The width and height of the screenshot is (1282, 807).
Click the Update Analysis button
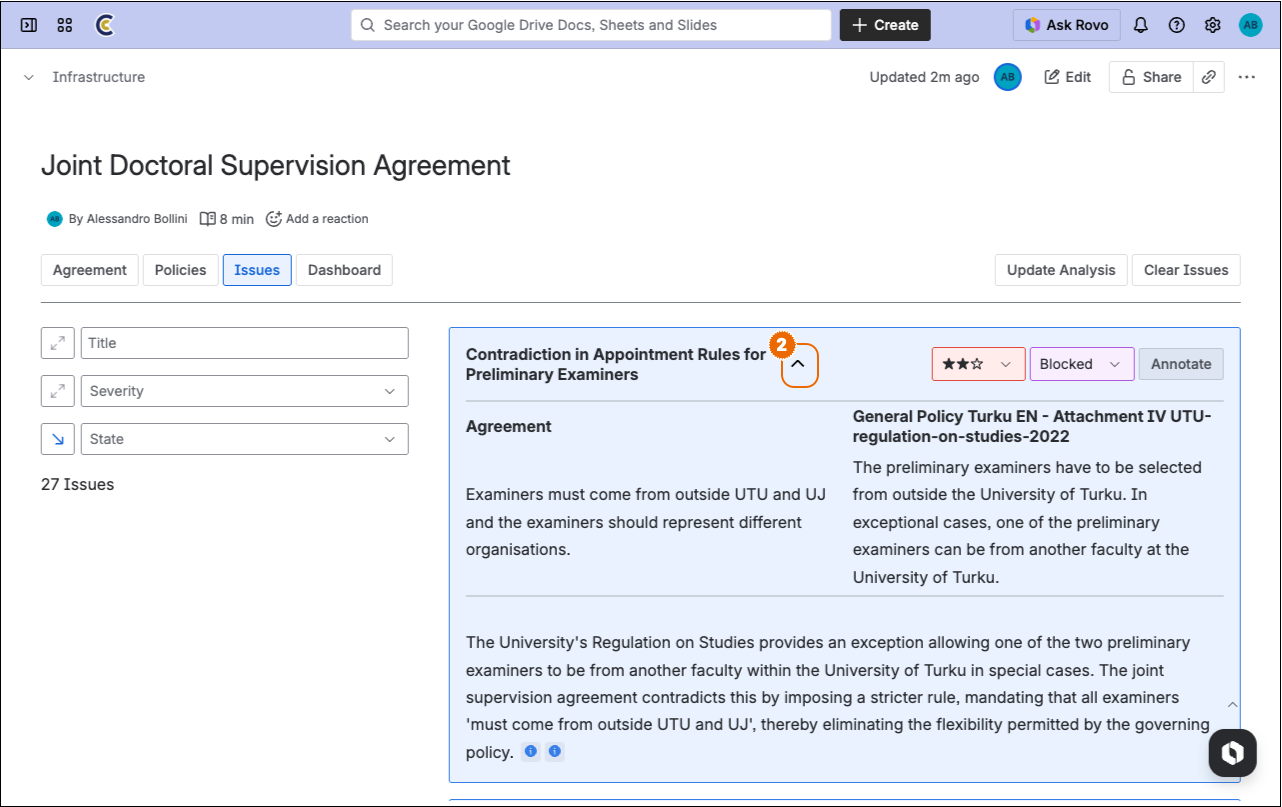[1061, 270]
